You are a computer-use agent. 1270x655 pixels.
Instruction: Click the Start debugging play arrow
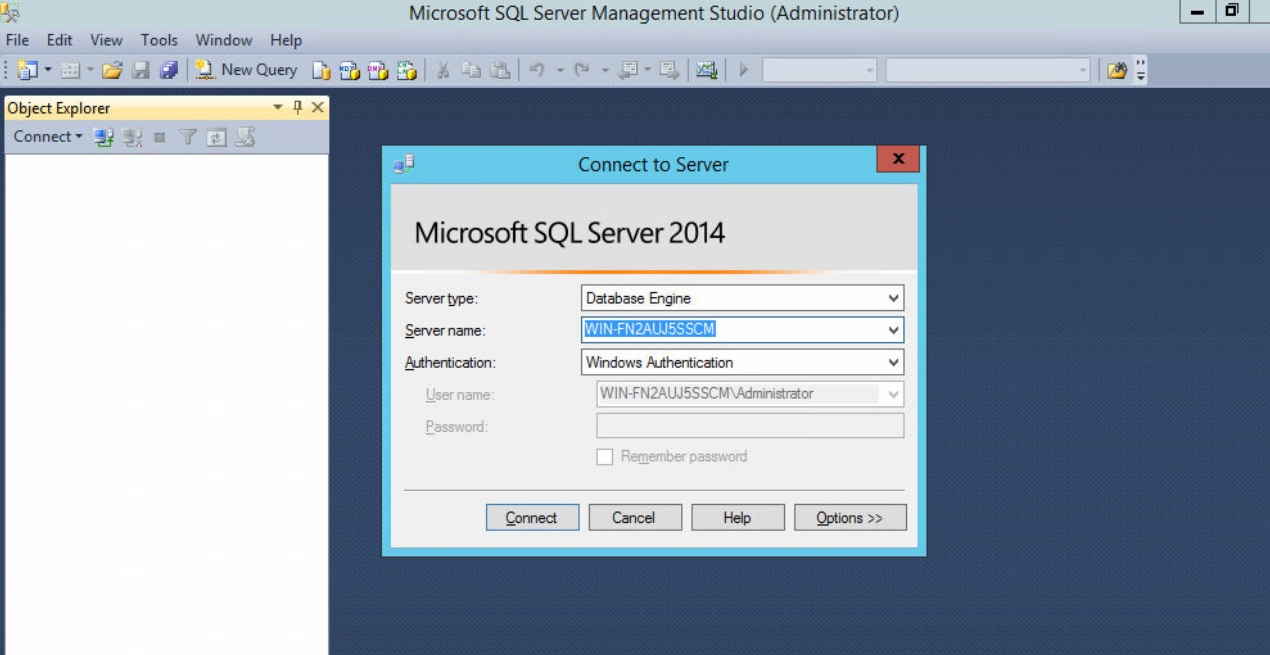click(x=743, y=70)
